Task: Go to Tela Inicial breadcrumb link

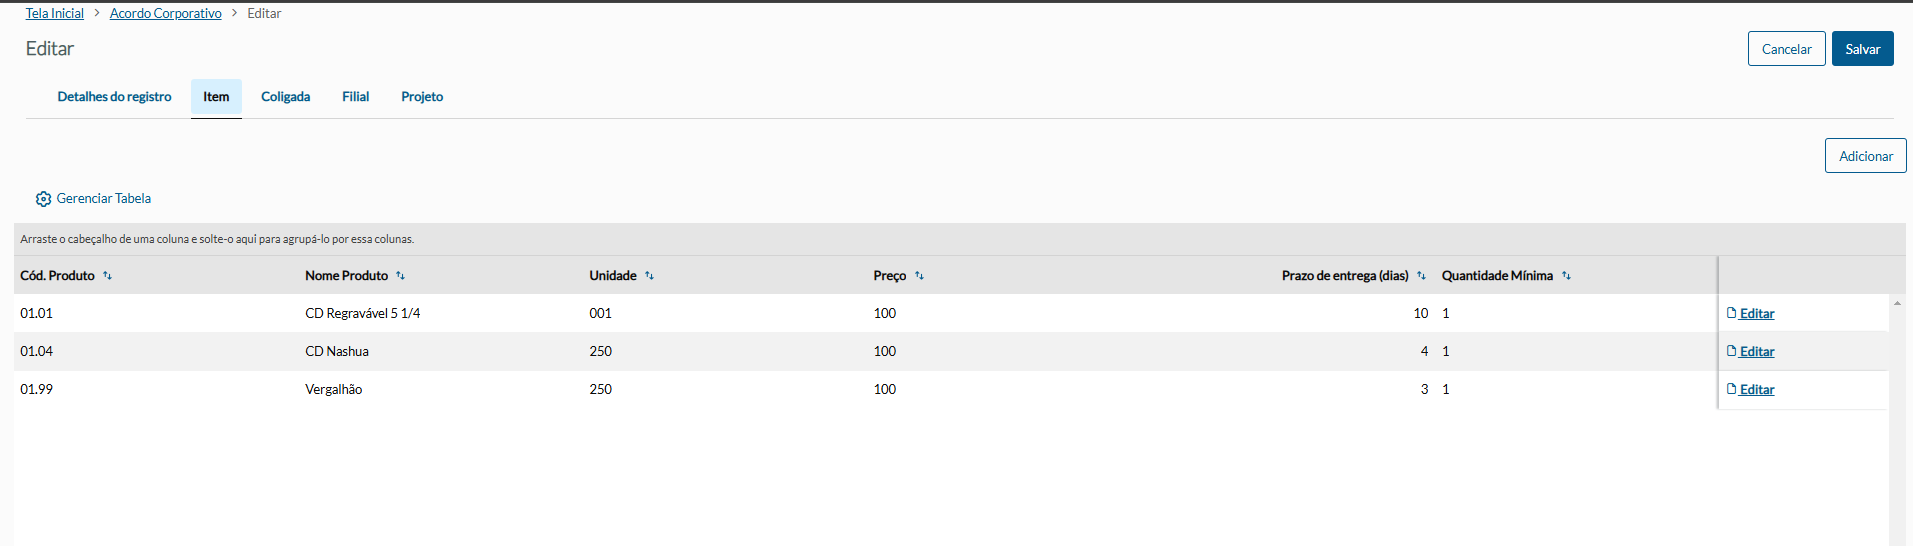Action: tap(55, 13)
